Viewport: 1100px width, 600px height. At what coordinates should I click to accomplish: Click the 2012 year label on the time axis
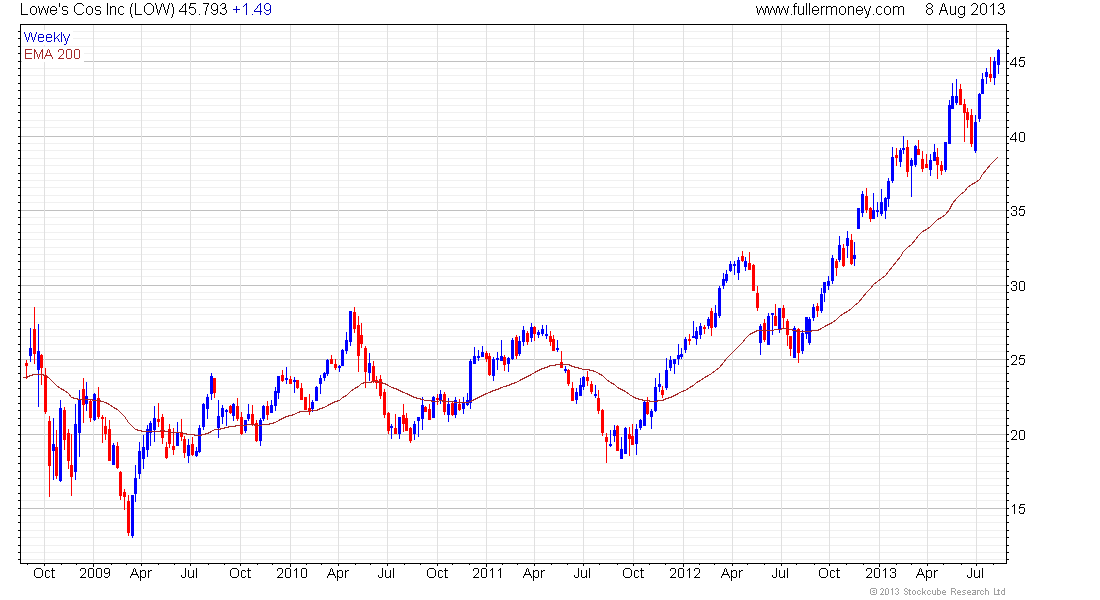coord(685,573)
